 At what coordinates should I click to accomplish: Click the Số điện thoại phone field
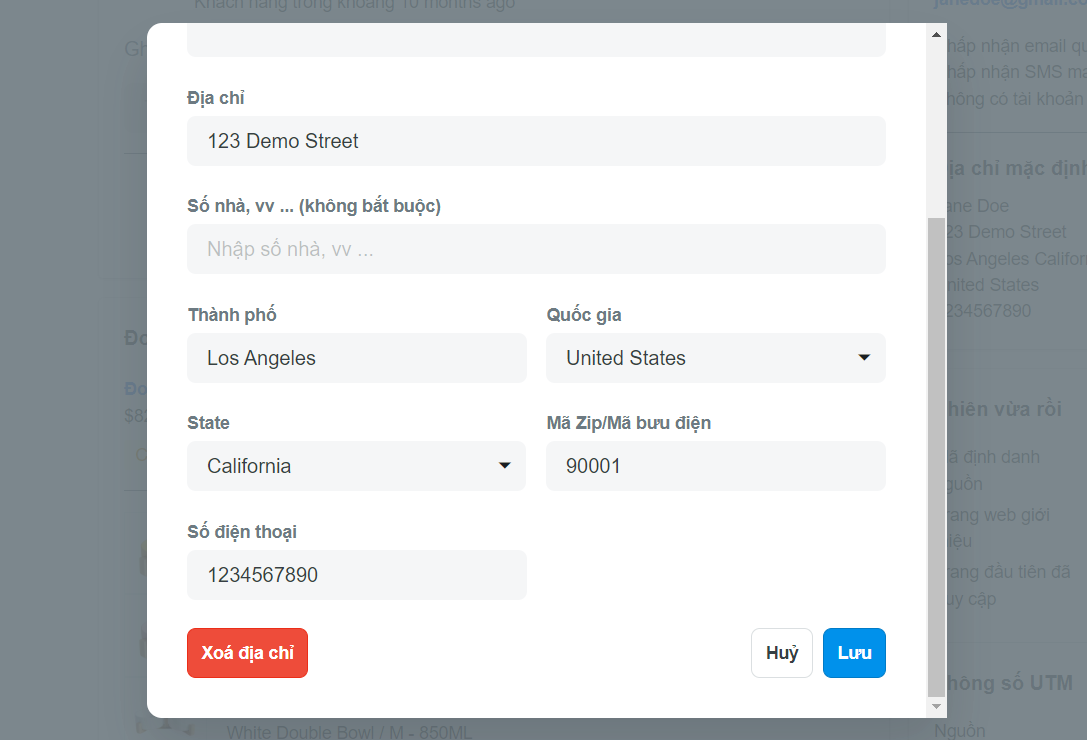356,575
